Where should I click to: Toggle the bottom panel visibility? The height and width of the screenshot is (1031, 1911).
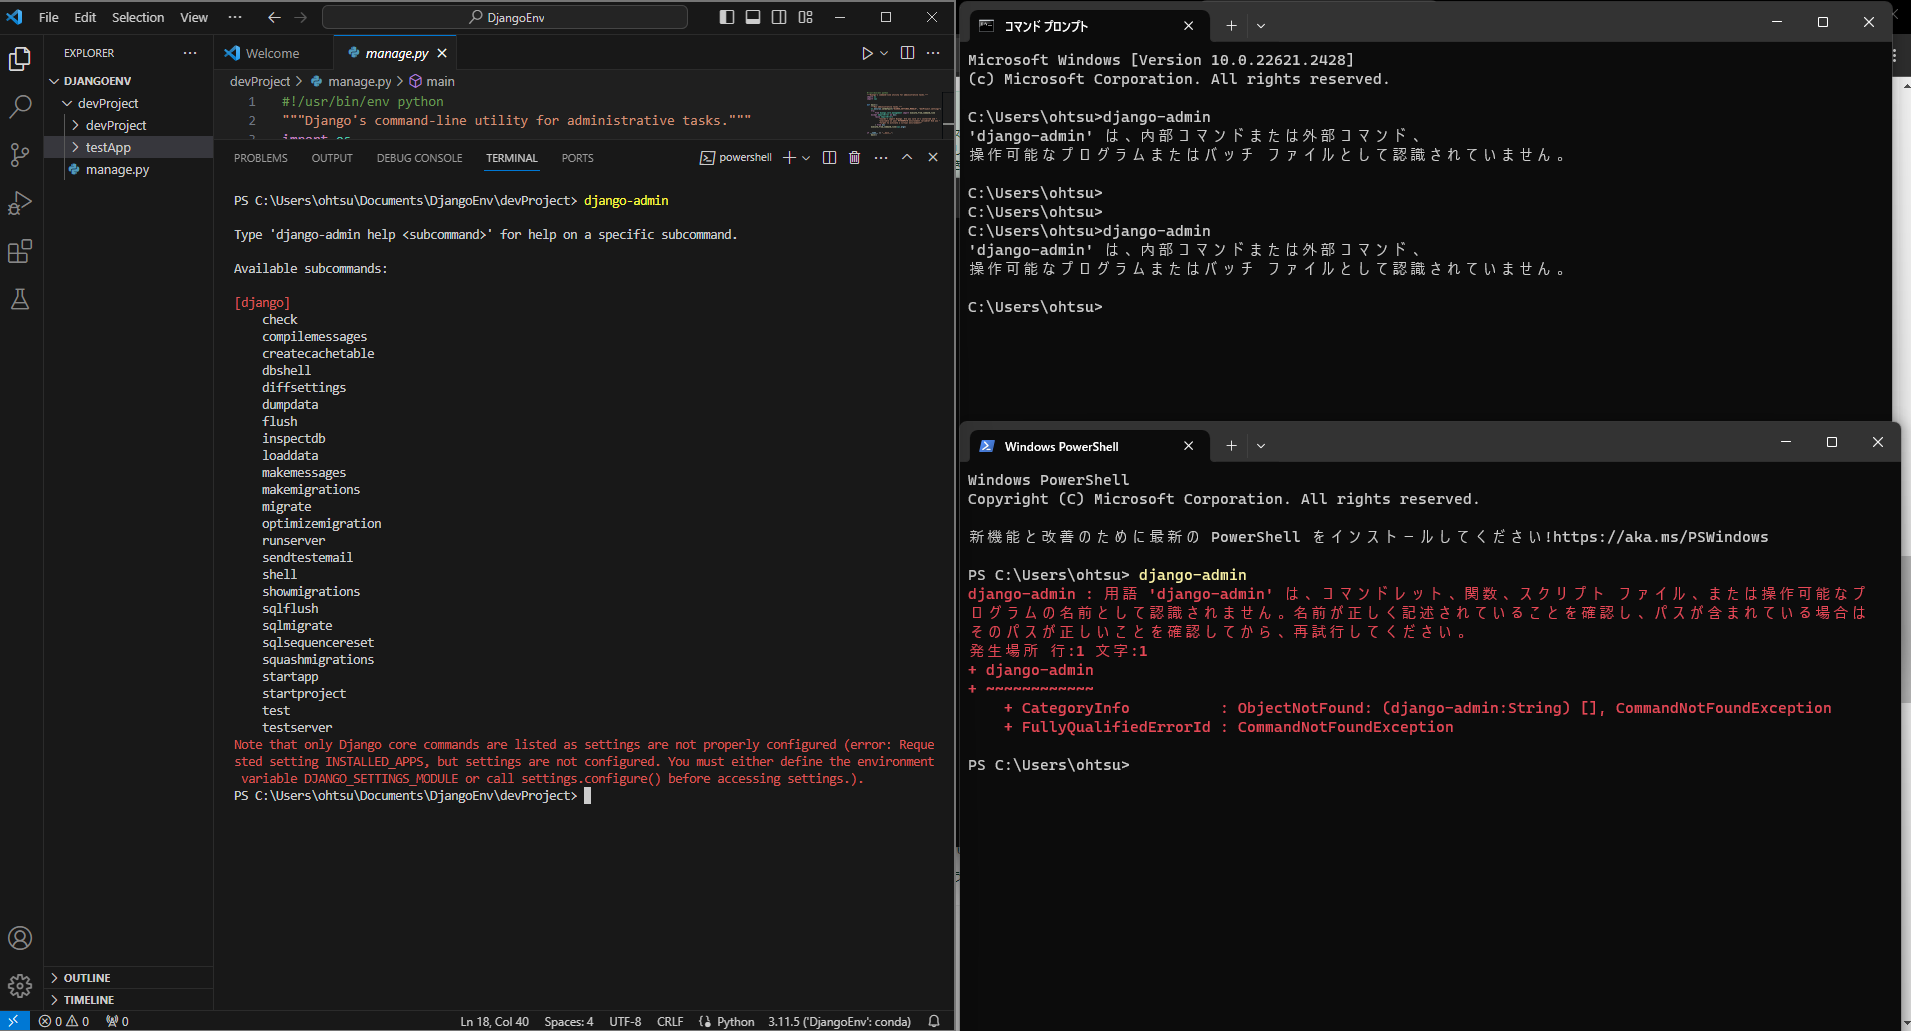pyautogui.click(x=753, y=17)
